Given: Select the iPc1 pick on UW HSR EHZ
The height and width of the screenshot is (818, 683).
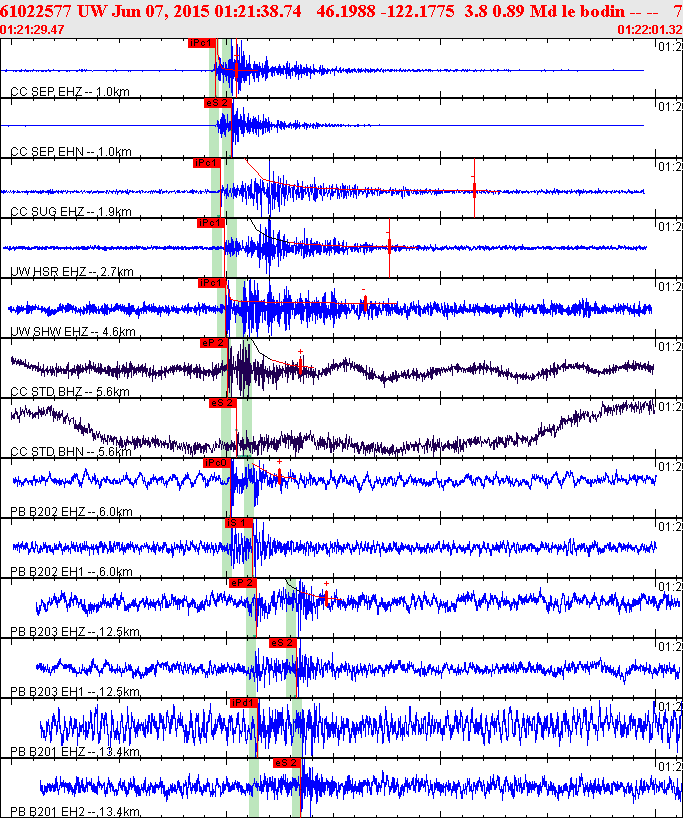Looking at the screenshot, I should click(x=211, y=223).
